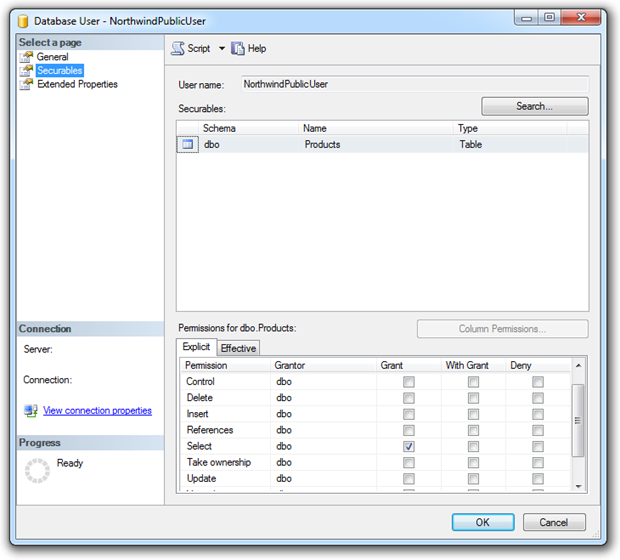Click the Name column header in securables
Viewport: 620px width, 560px height.
(x=375, y=128)
